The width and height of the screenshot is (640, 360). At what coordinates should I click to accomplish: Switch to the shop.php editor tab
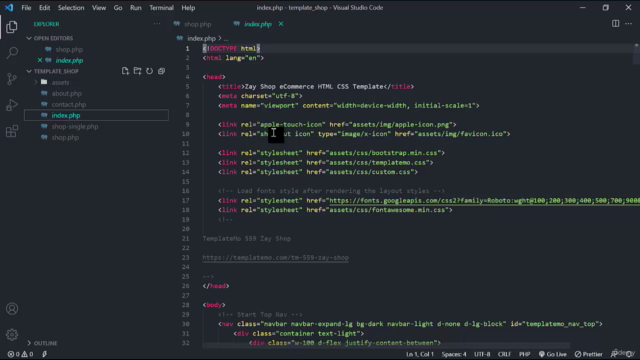(198, 24)
